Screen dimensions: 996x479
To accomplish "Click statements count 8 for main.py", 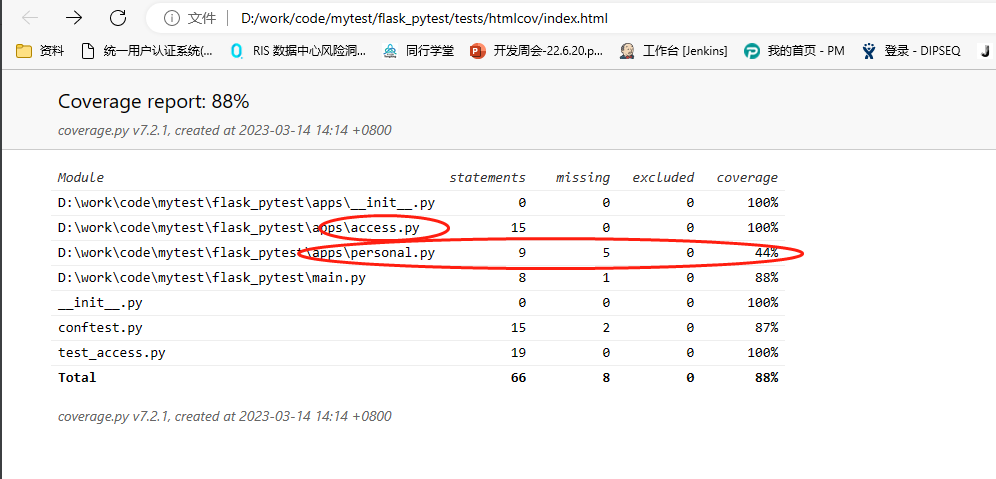I will [522, 278].
